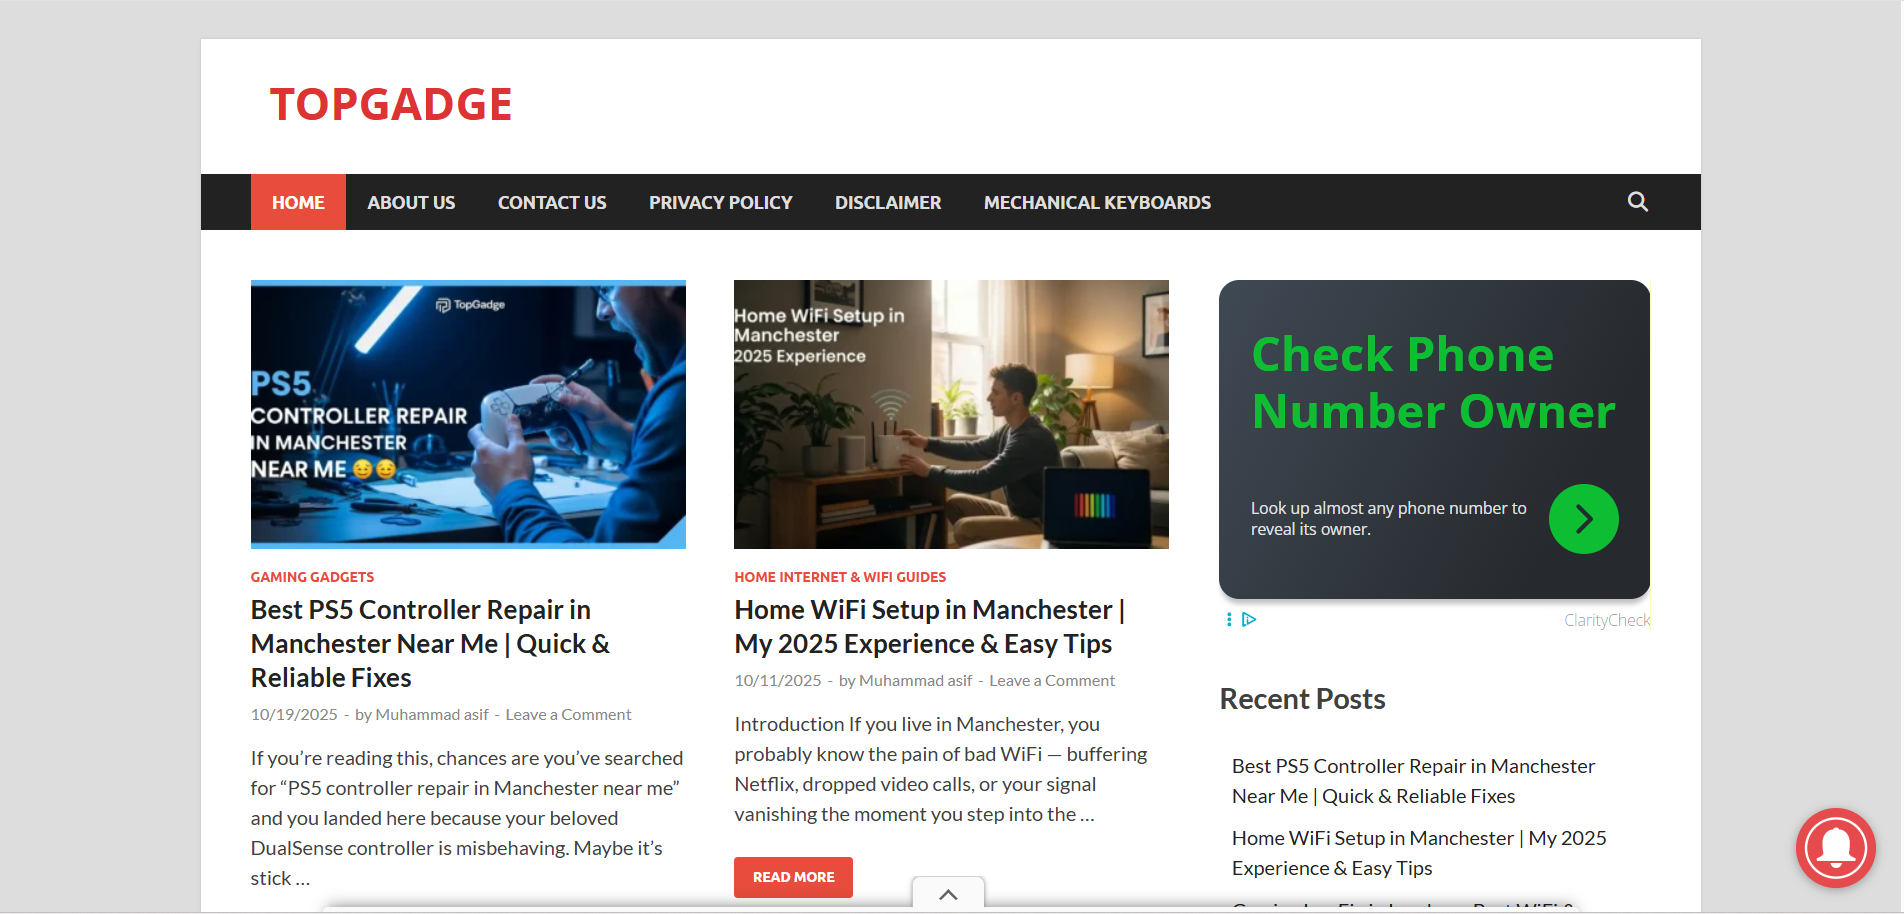
Task: Open the Mechanical Keyboards category
Action: click(x=1097, y=202)
